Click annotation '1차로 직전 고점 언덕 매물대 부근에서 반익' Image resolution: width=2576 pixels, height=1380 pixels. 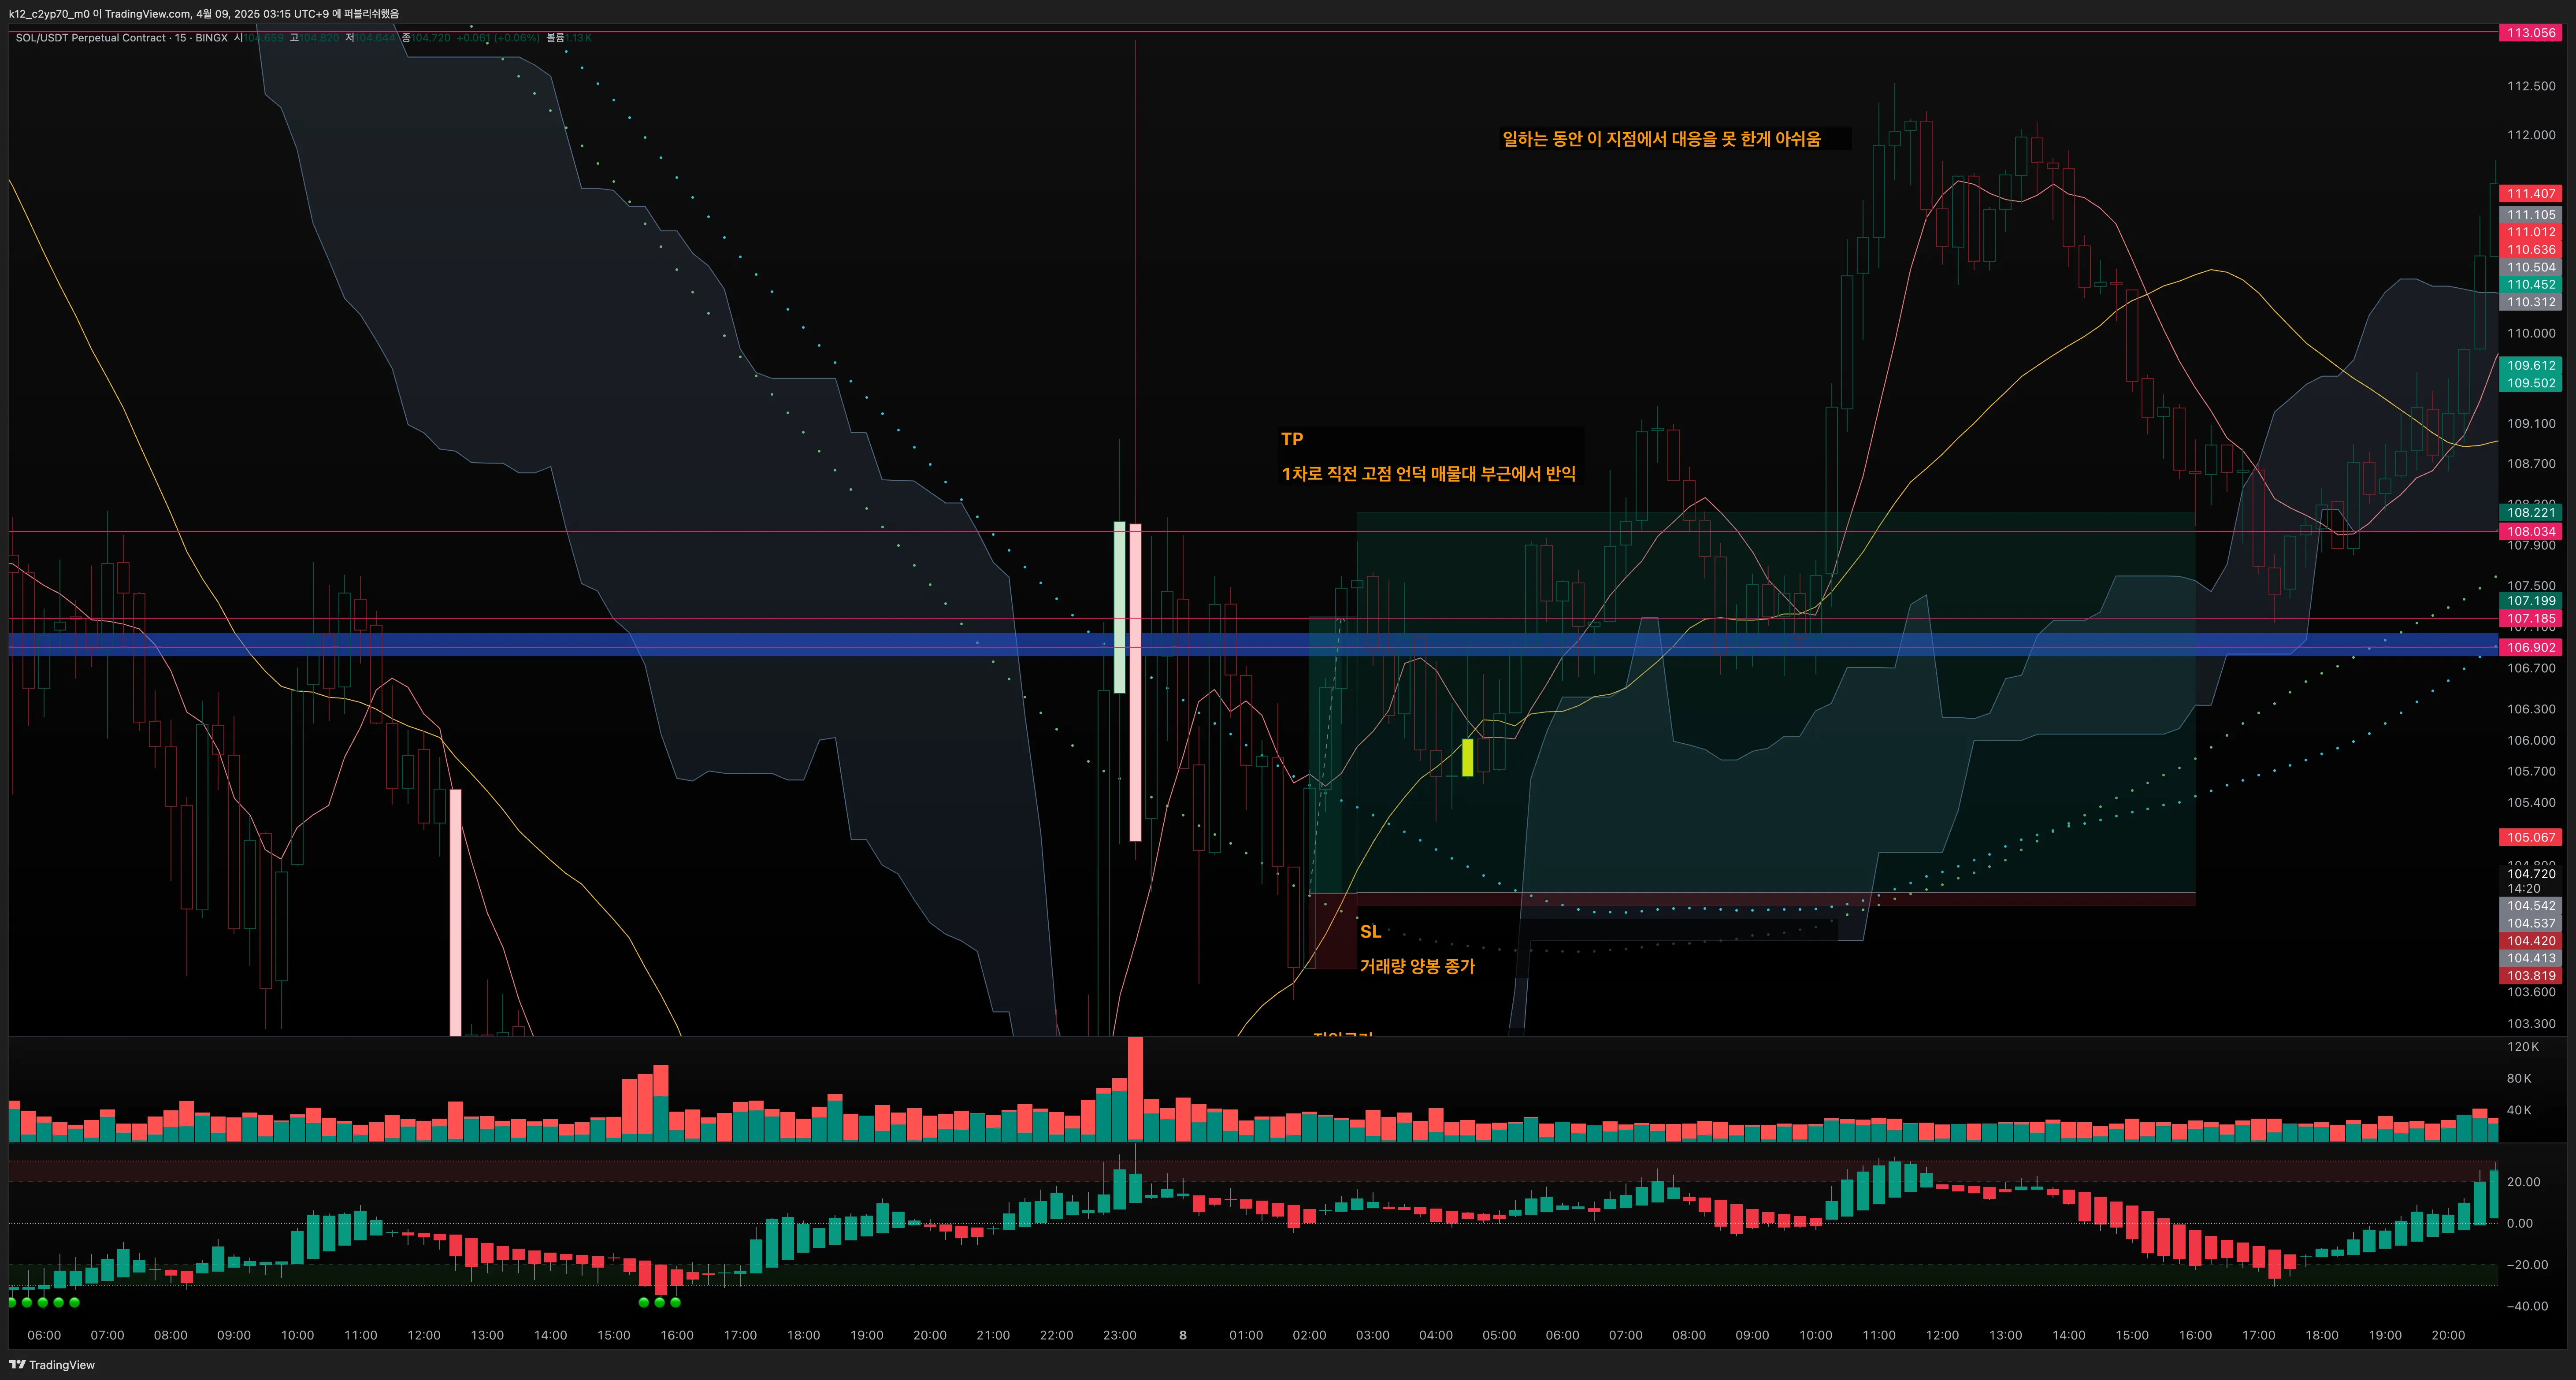(1428, 473)
